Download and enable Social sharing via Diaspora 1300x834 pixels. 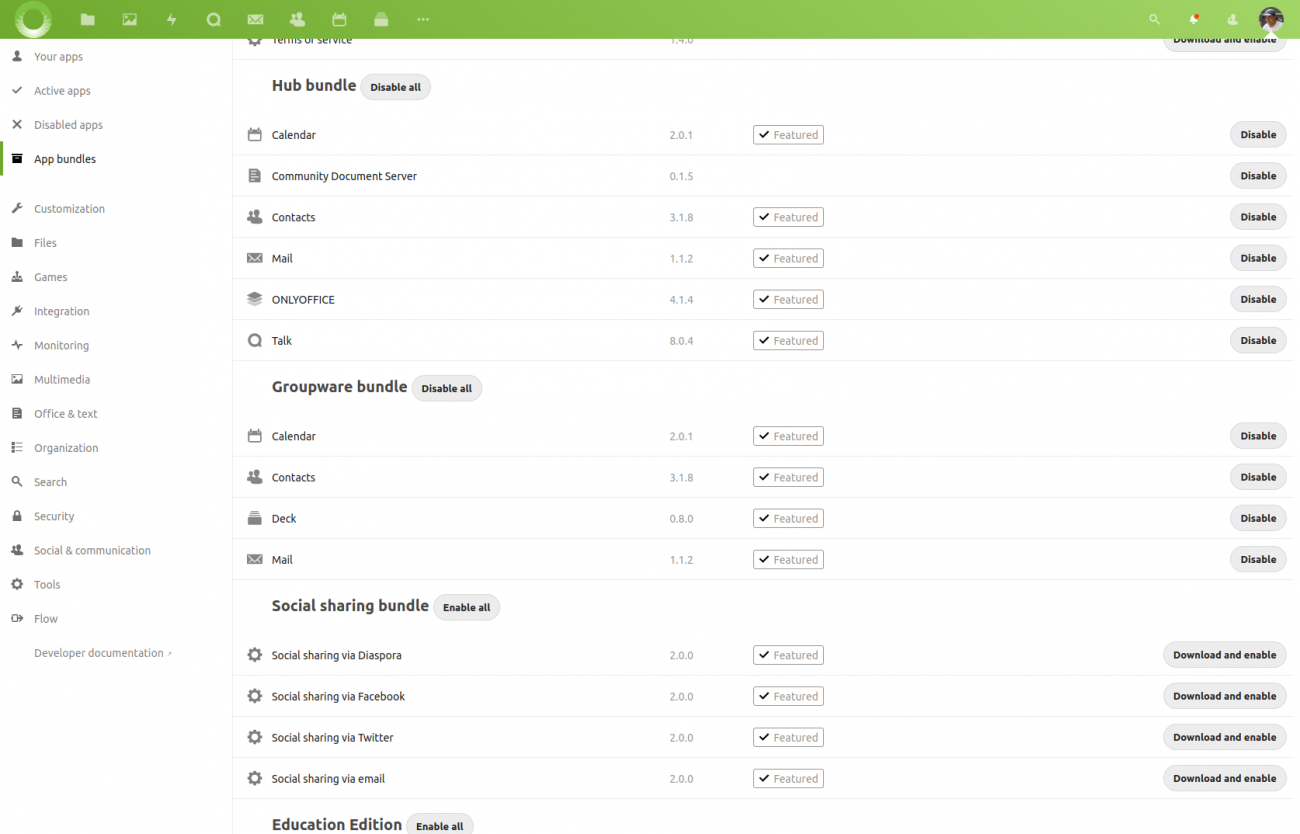click(x=1225, y=655)
